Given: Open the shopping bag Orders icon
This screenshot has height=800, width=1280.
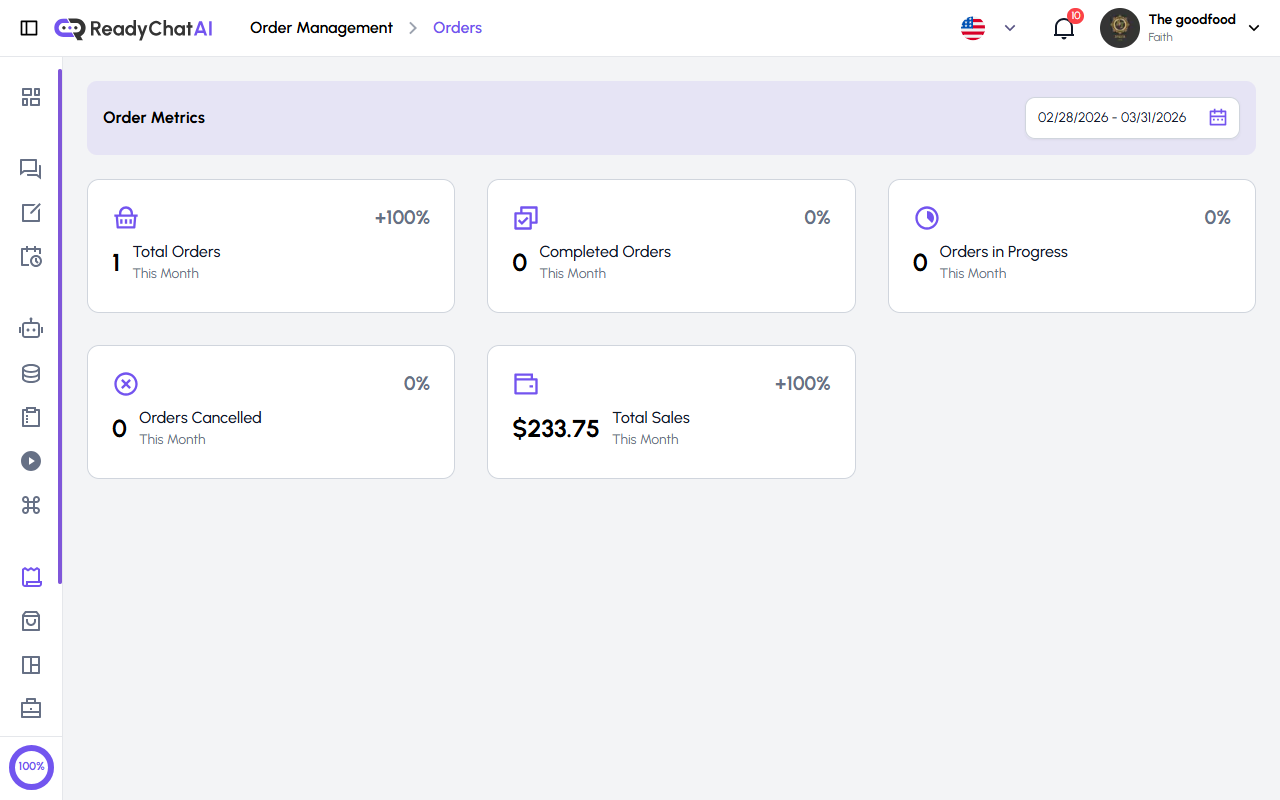Looking at the screenshot, I should click(x=31, y=621).
